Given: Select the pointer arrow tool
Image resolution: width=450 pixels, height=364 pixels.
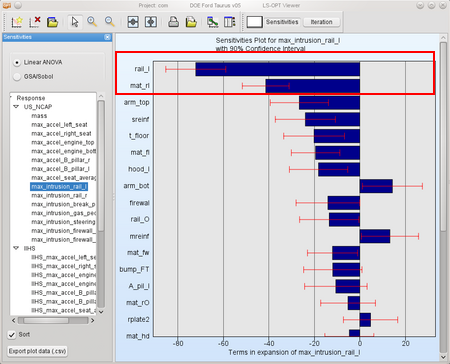Looking at the screenshot, I should (x=75, y=22).
